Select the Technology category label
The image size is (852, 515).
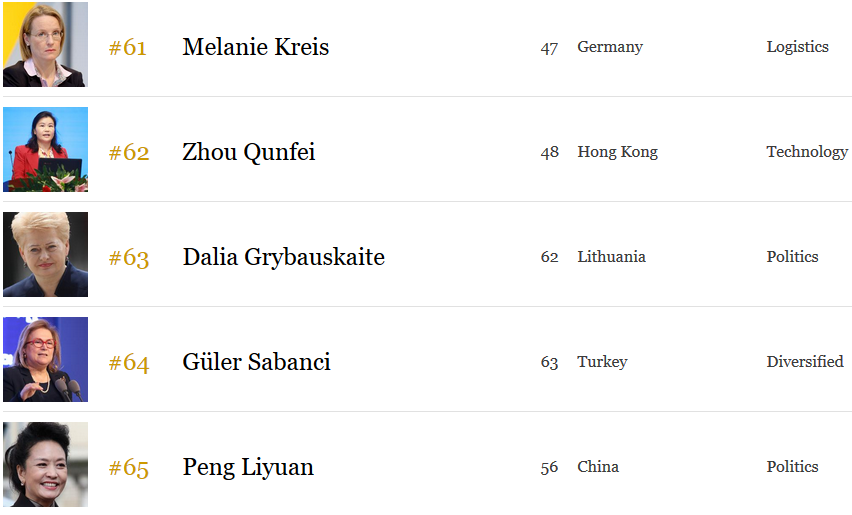click(807, 152)
